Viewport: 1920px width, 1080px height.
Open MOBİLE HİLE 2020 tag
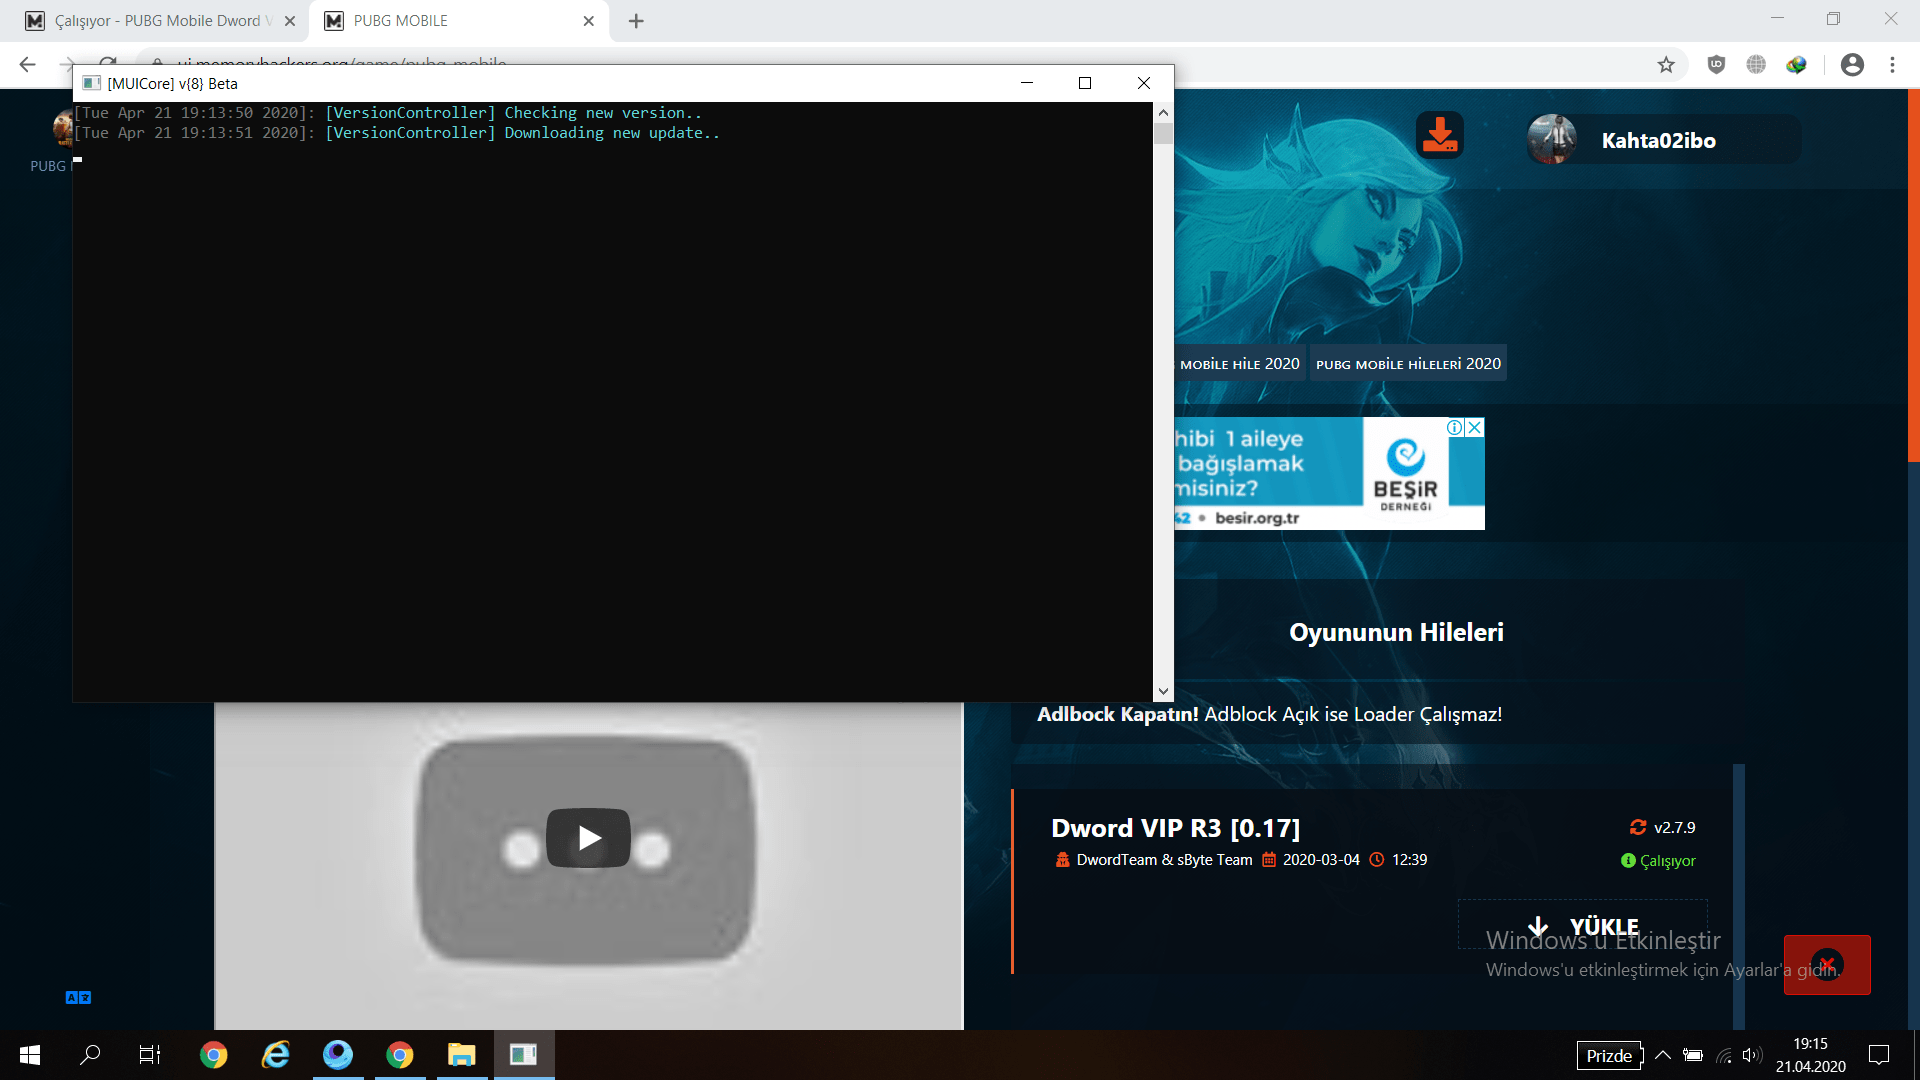point(1238,364)
